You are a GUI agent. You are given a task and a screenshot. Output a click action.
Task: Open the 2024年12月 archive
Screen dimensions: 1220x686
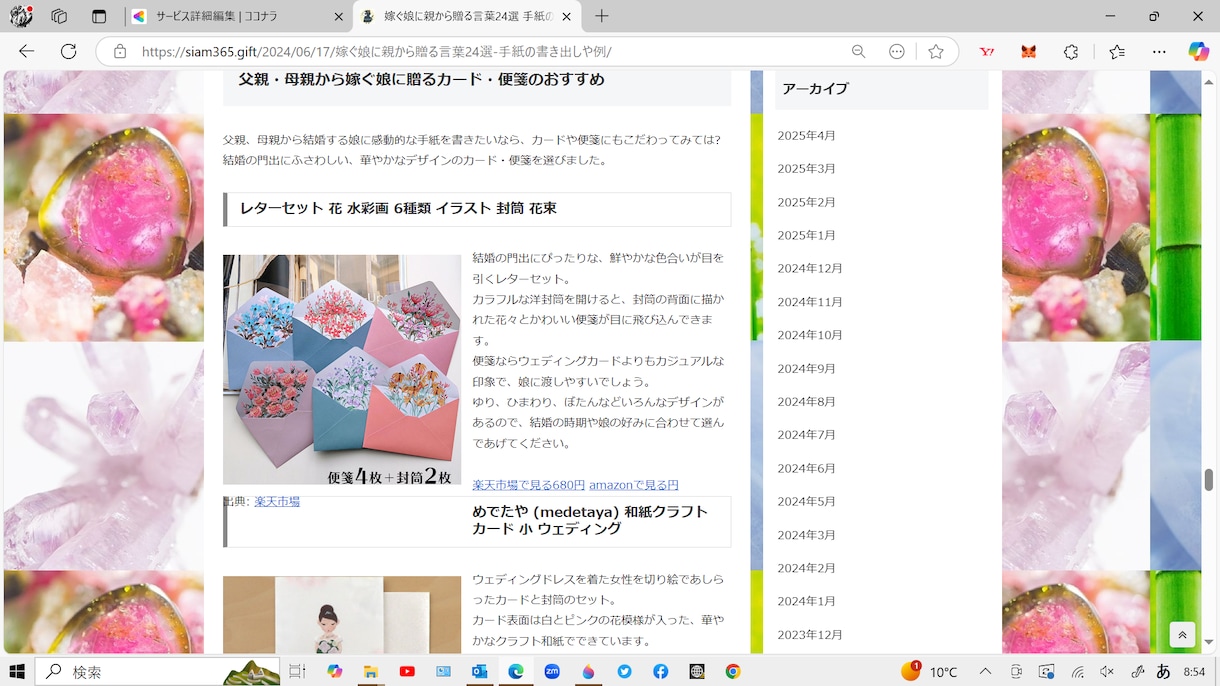click(810, 268)
